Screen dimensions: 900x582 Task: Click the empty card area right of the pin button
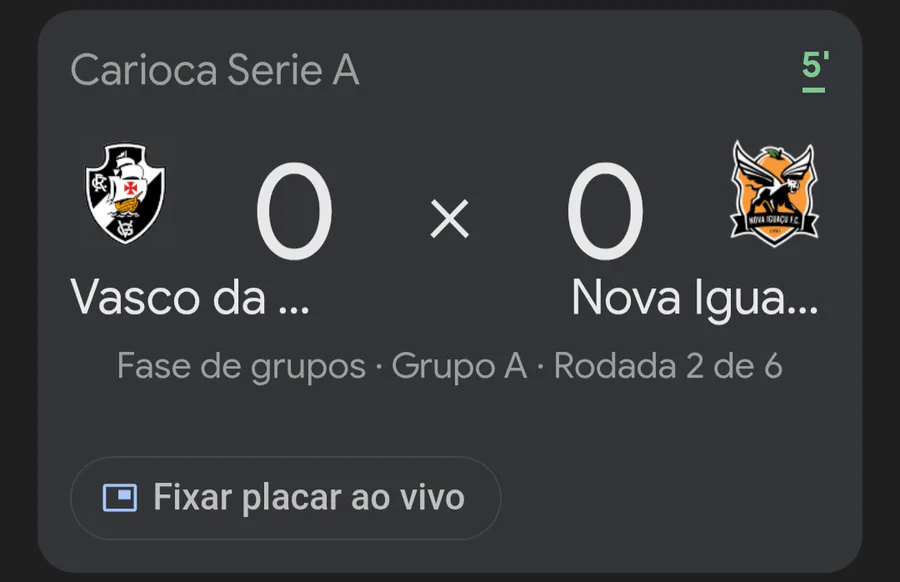click(x=680, y=498)
